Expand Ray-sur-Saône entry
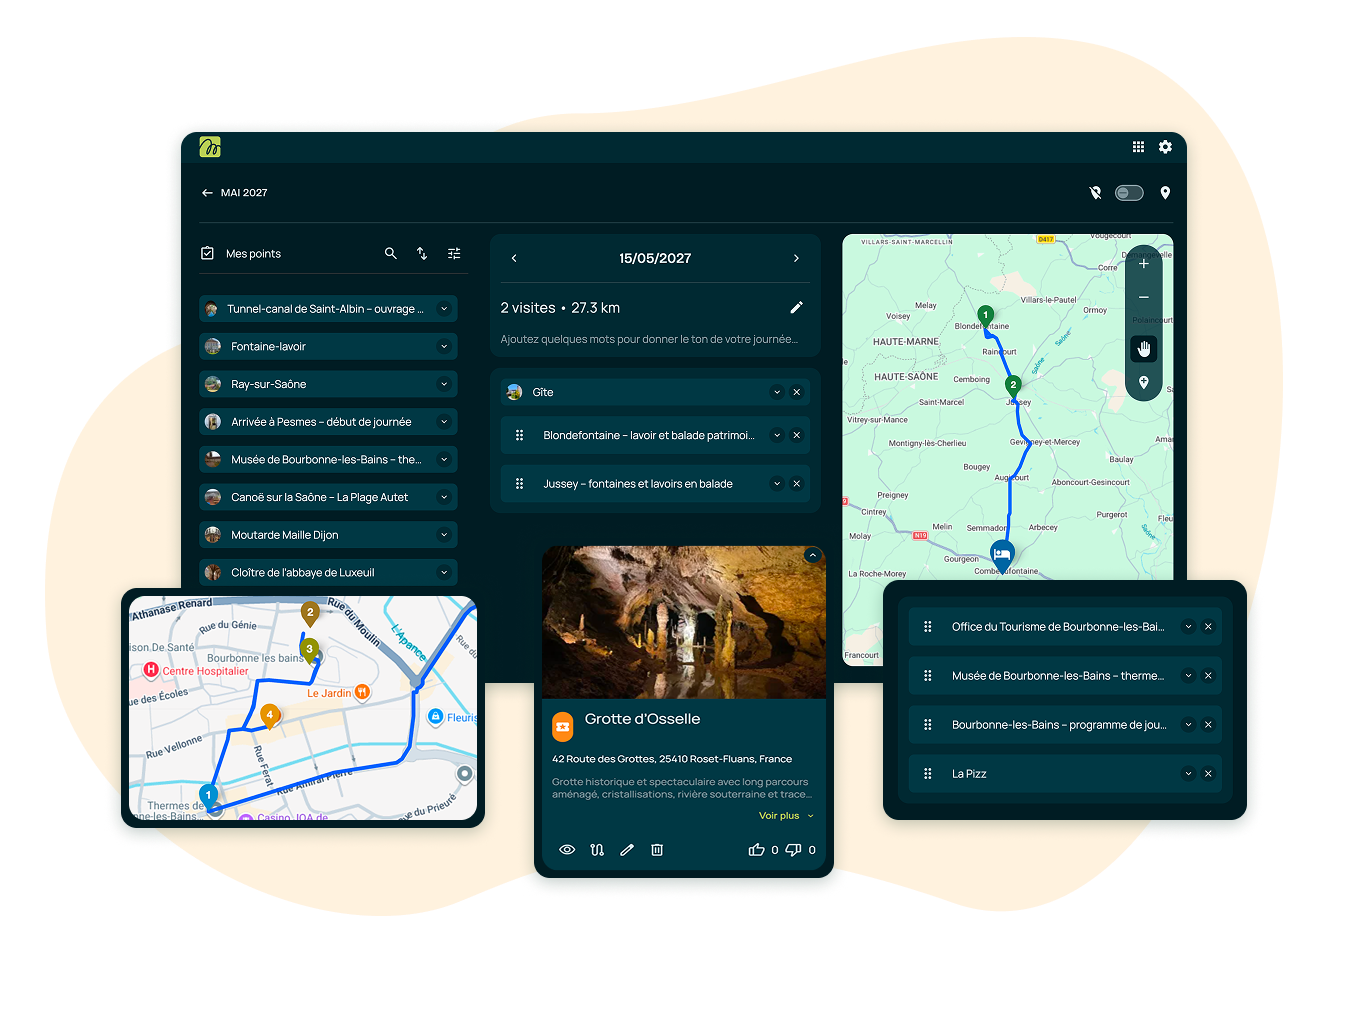 click(x=444, y=384)
